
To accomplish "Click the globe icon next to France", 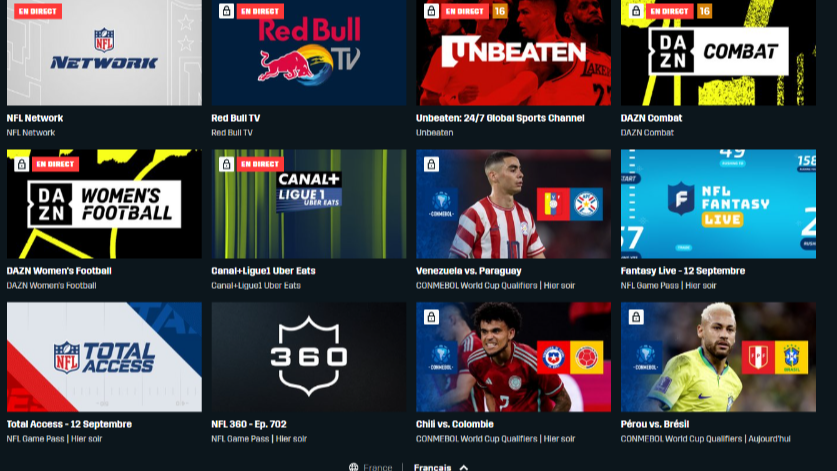I will pyautogui.click(x=353, y=467).
